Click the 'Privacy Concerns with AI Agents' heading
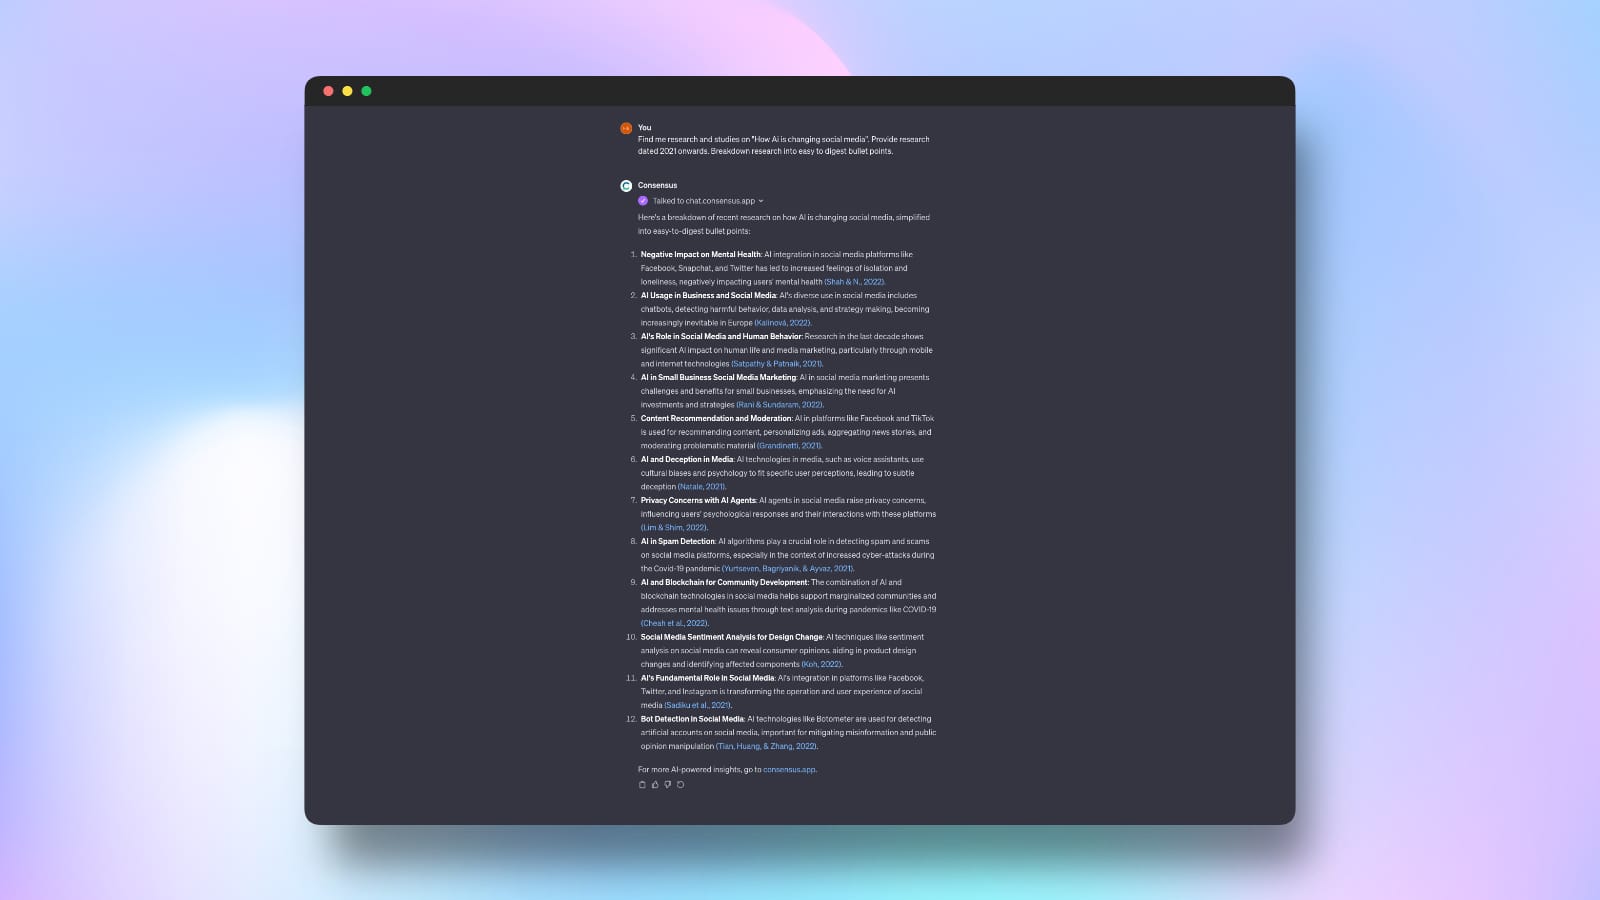Viewport: 1600px width, 900px height. [x=698, y=501]
